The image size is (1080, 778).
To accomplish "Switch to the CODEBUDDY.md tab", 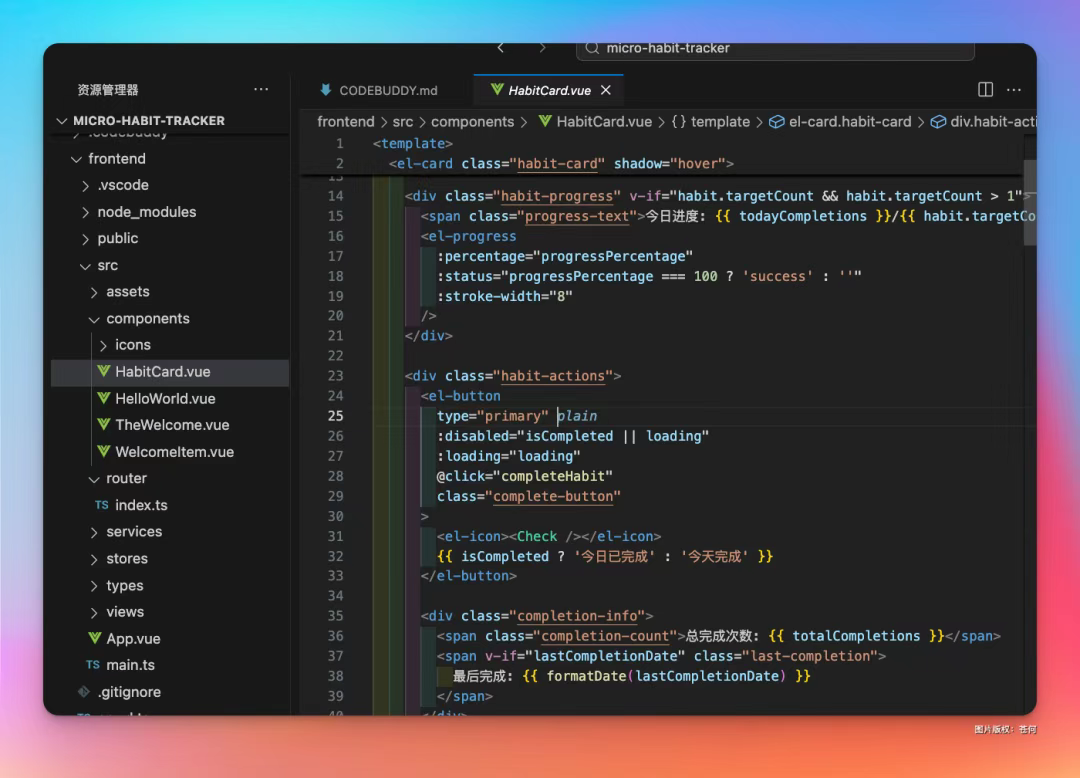I will pyautogui.click(x=388, y=90).
